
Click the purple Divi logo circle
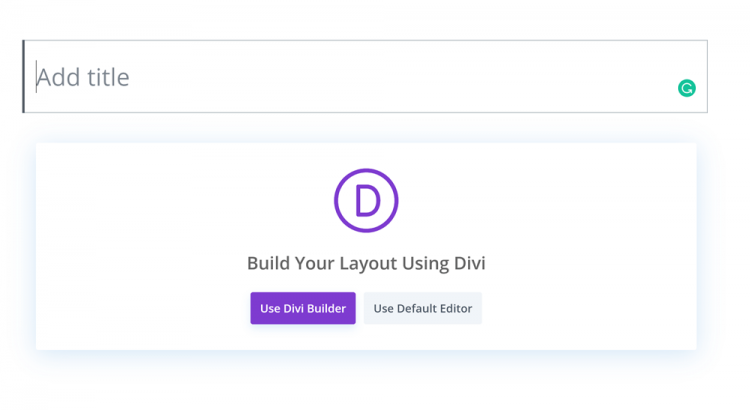tap(366, 200)
